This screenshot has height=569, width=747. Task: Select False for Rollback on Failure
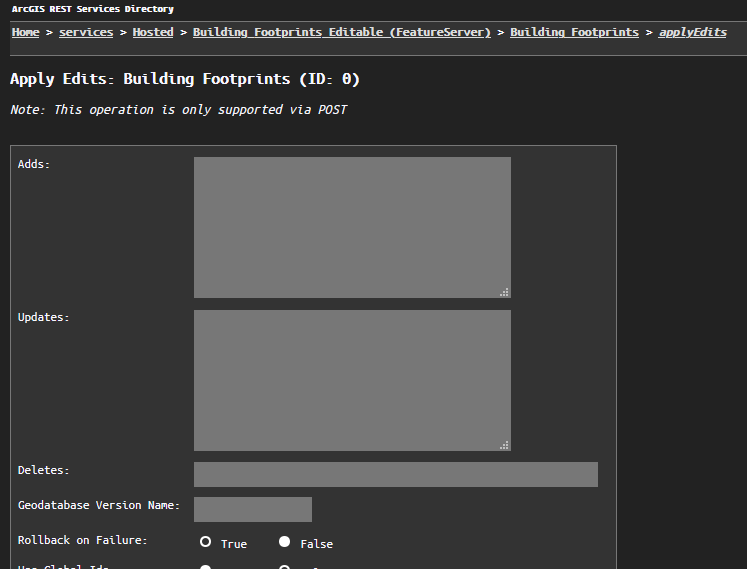pos(284,542)
